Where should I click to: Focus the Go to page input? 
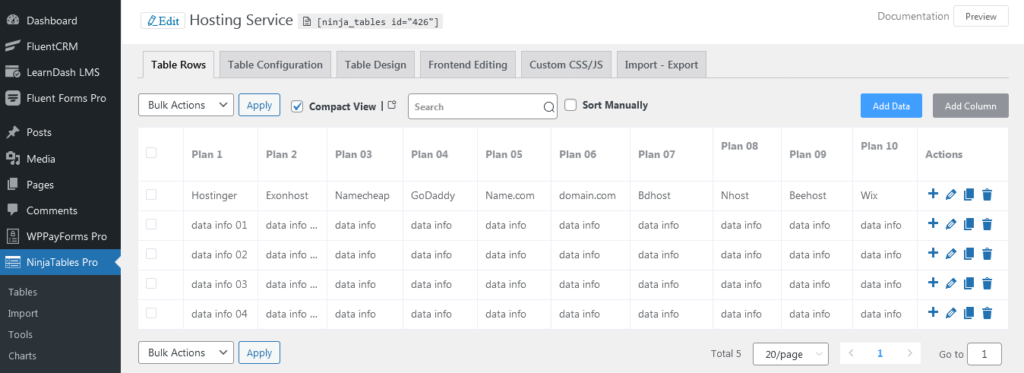click(985, 354)
